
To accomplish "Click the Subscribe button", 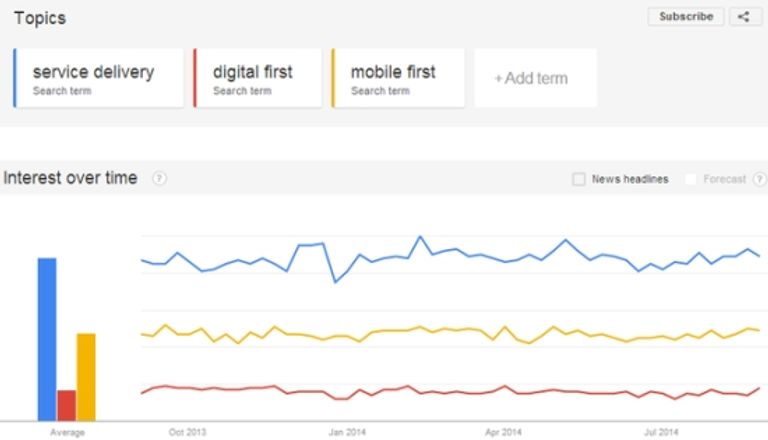I will pyautogui.click(x=686, y=17).
